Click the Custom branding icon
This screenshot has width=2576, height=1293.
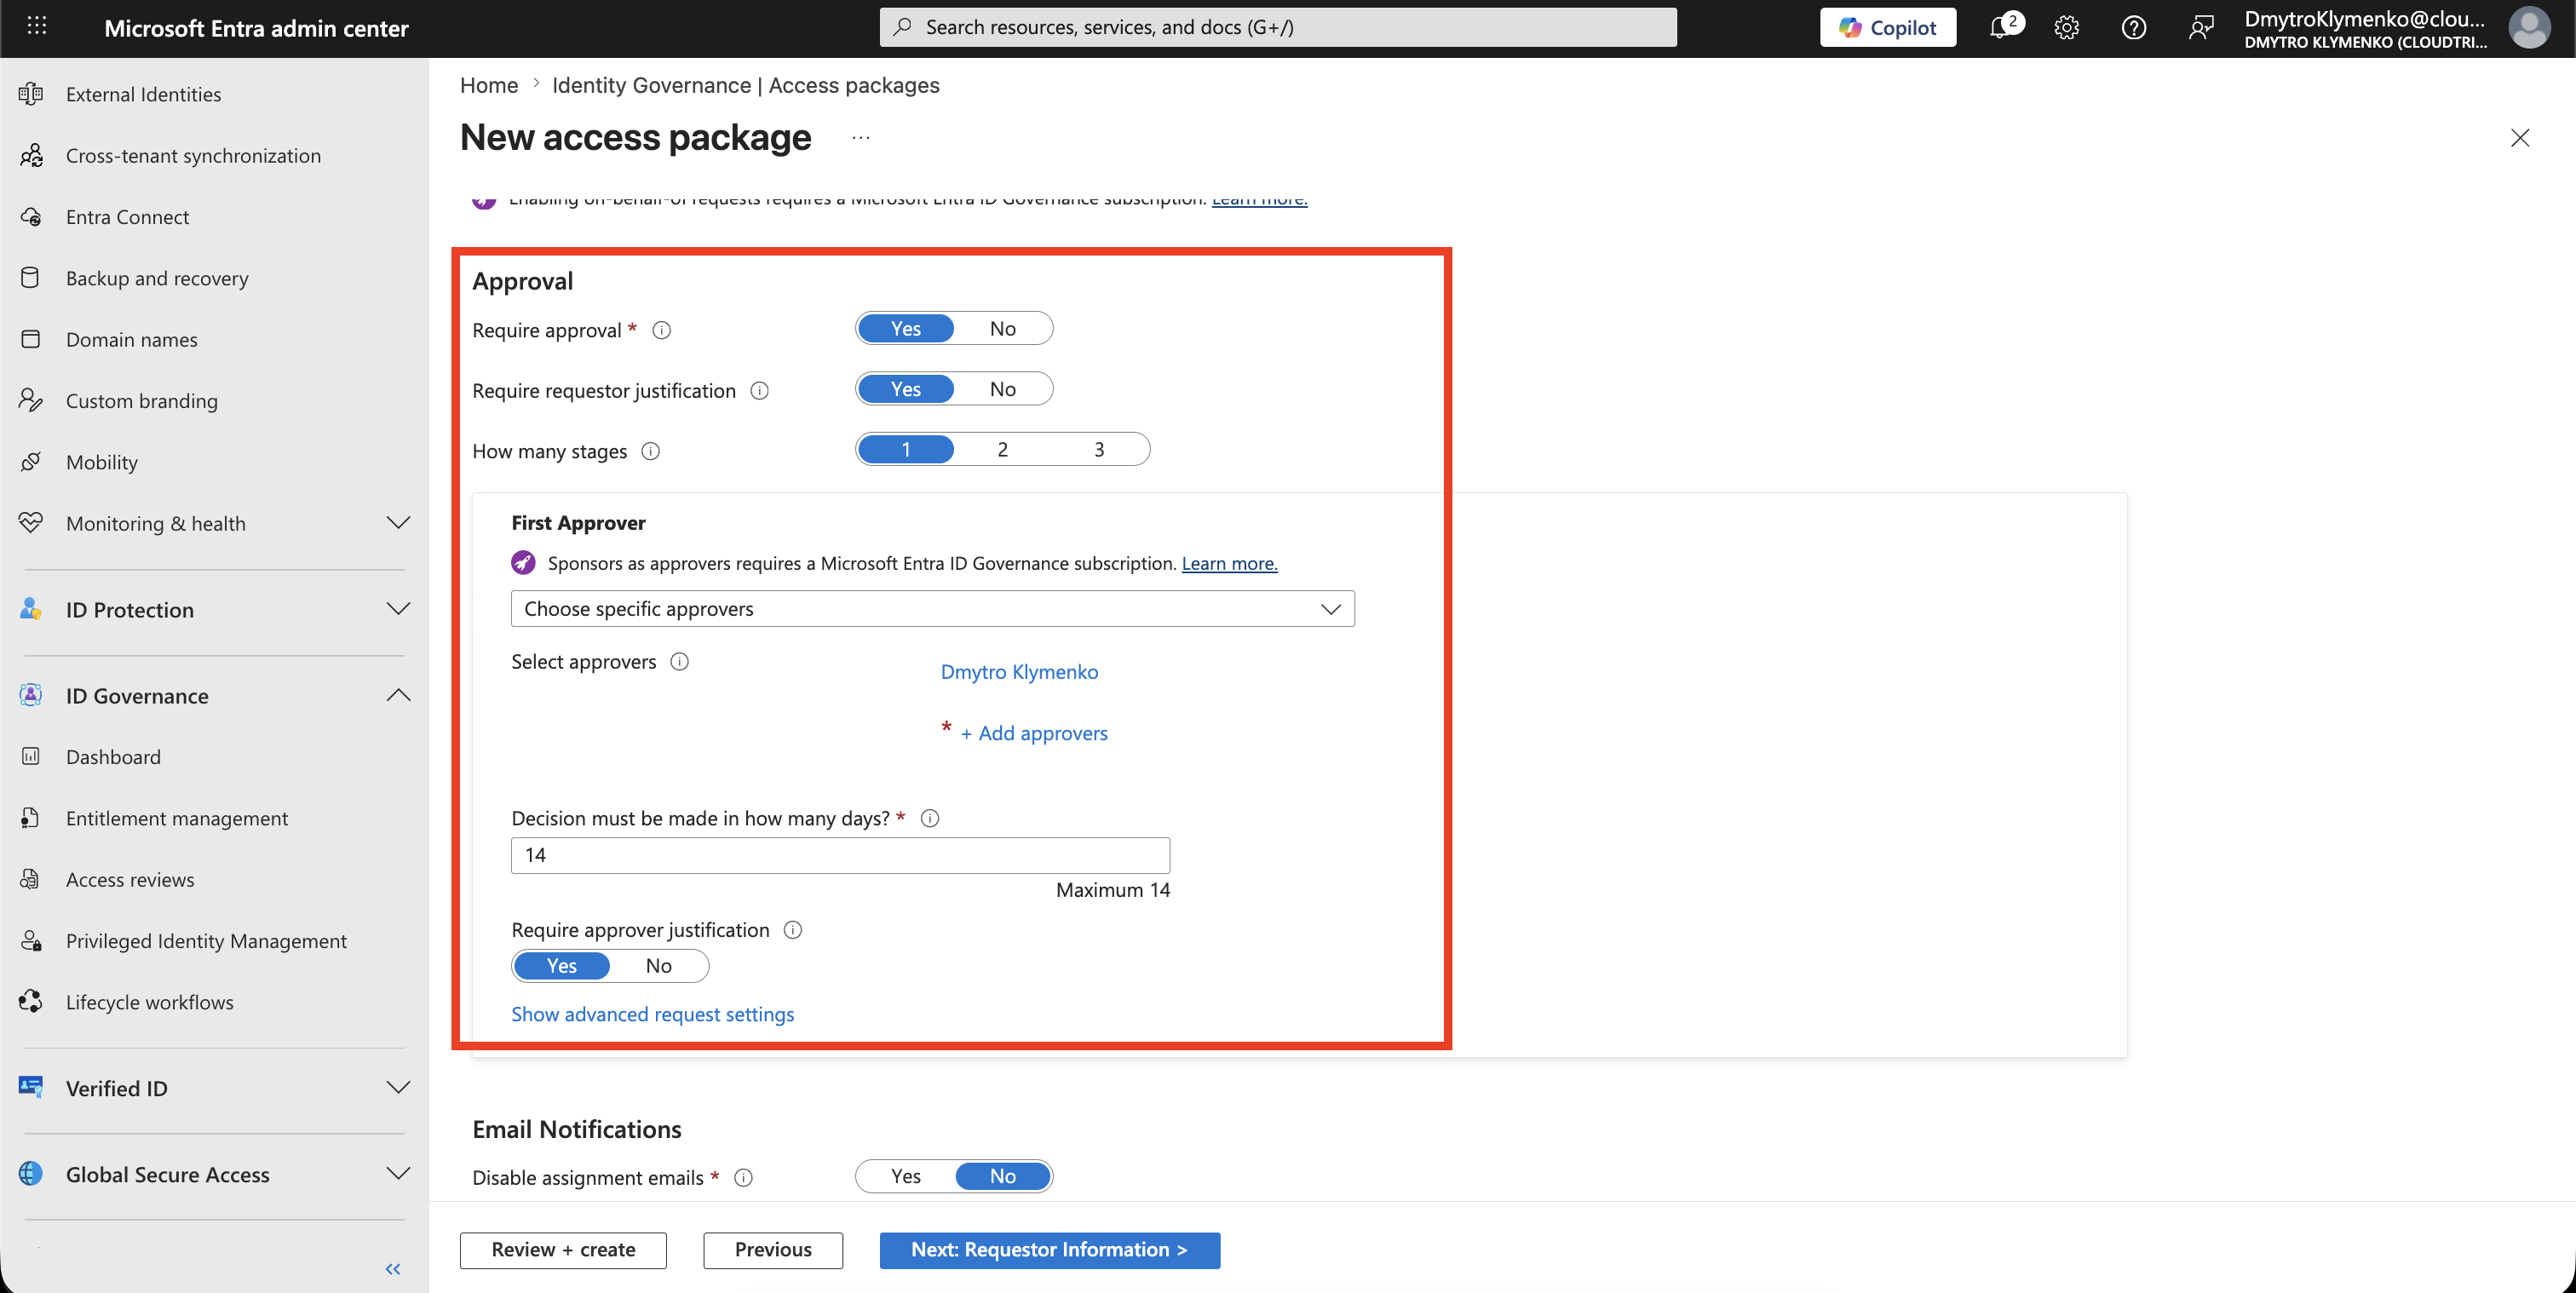click(x=31, y=400)
